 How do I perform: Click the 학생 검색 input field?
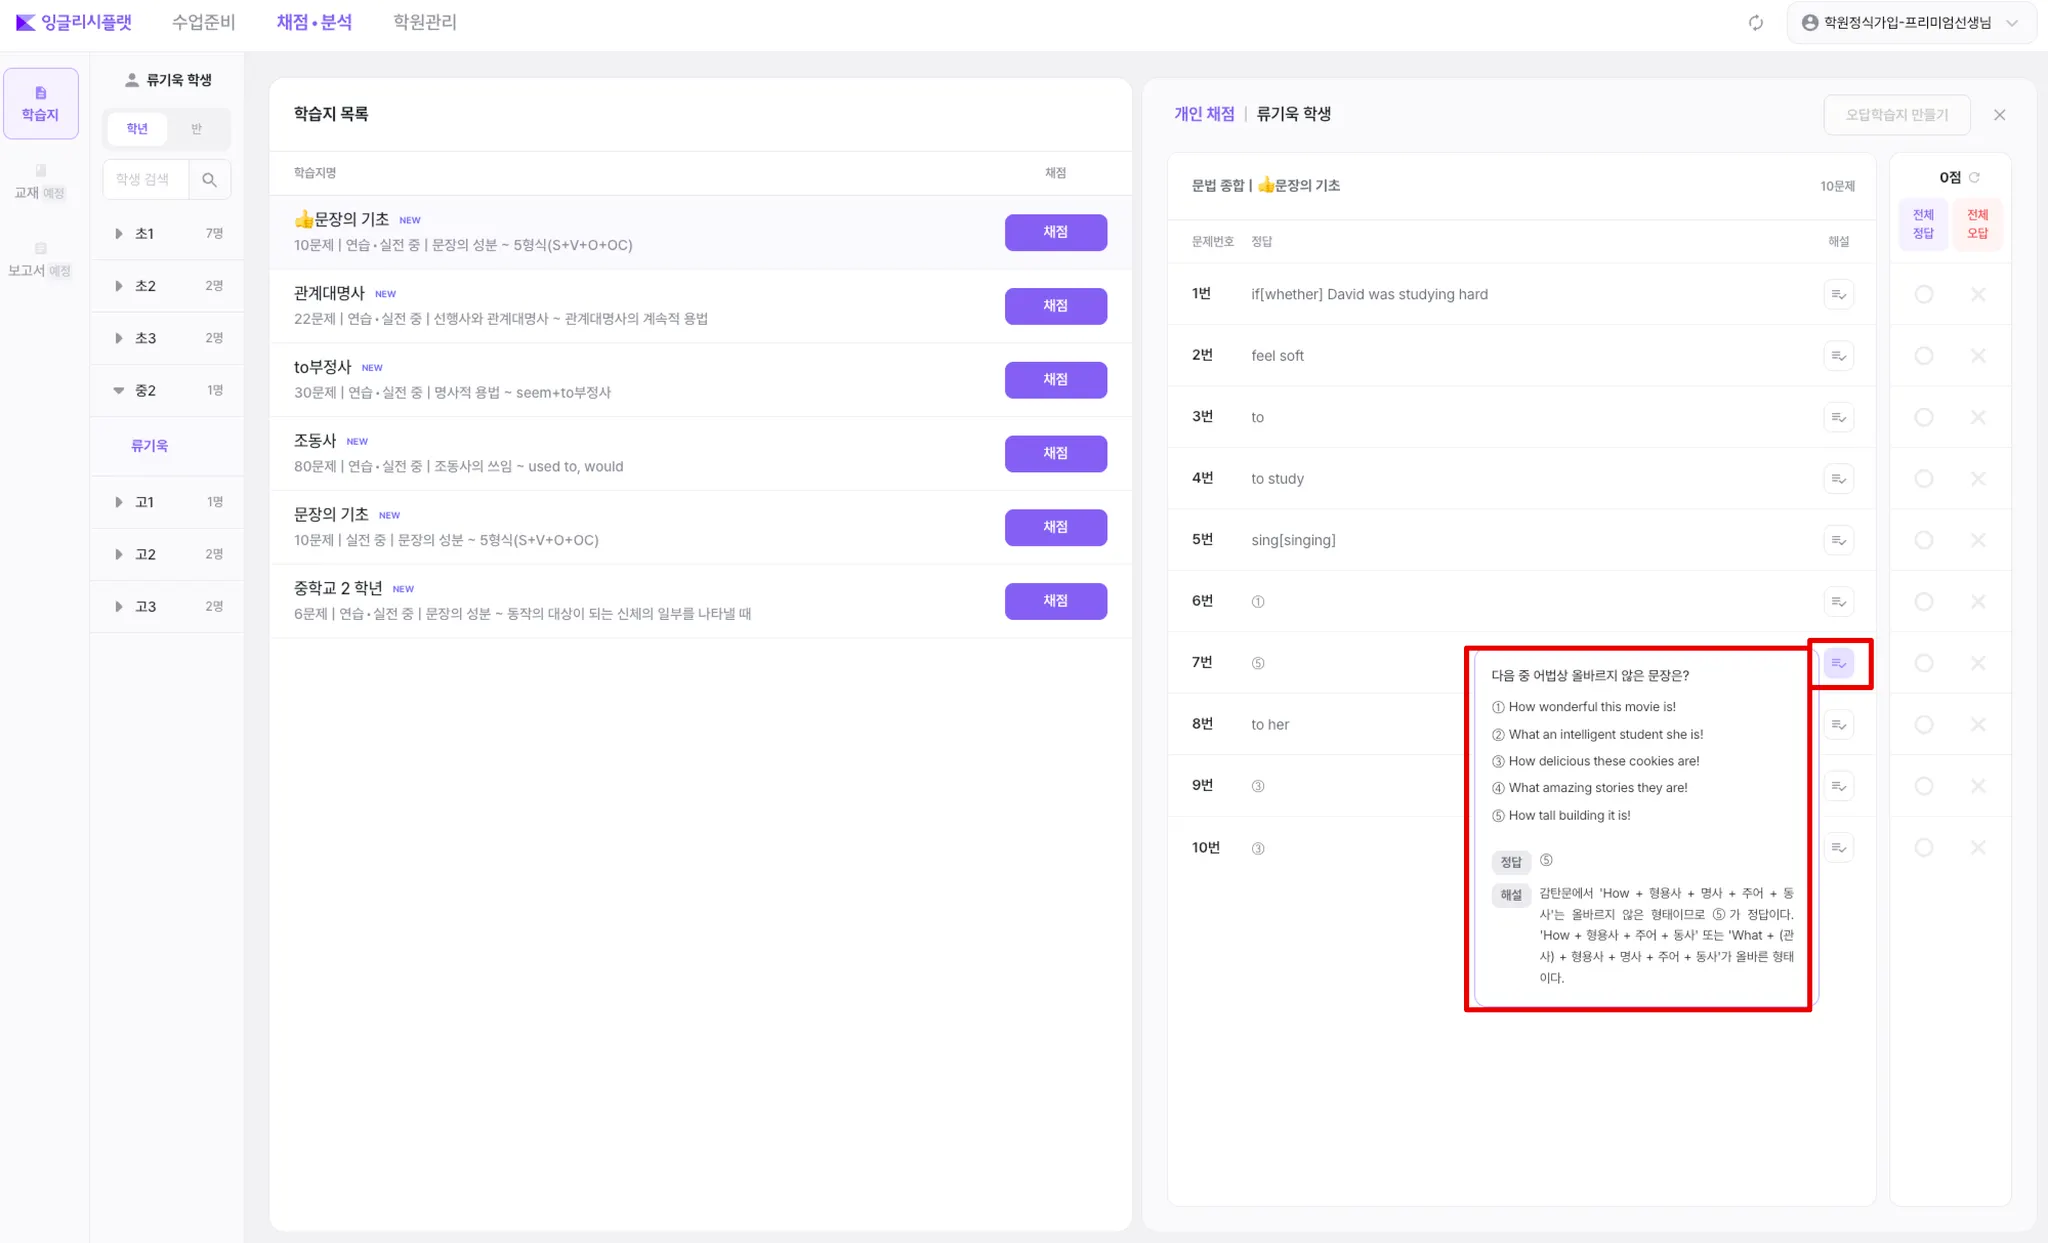click(146, 180)
